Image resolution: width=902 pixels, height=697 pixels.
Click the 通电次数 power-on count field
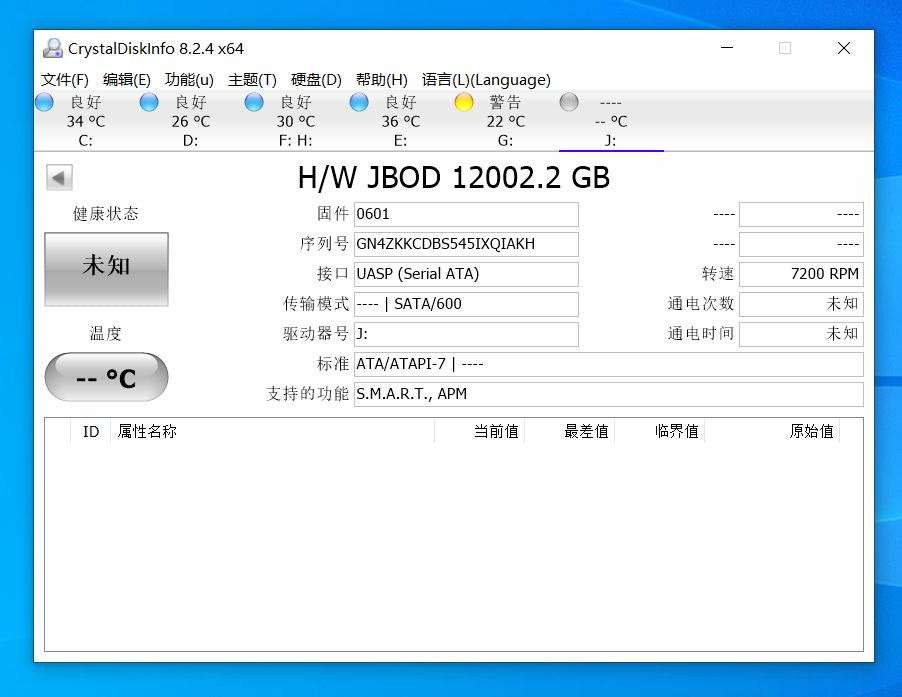[801, 304]
